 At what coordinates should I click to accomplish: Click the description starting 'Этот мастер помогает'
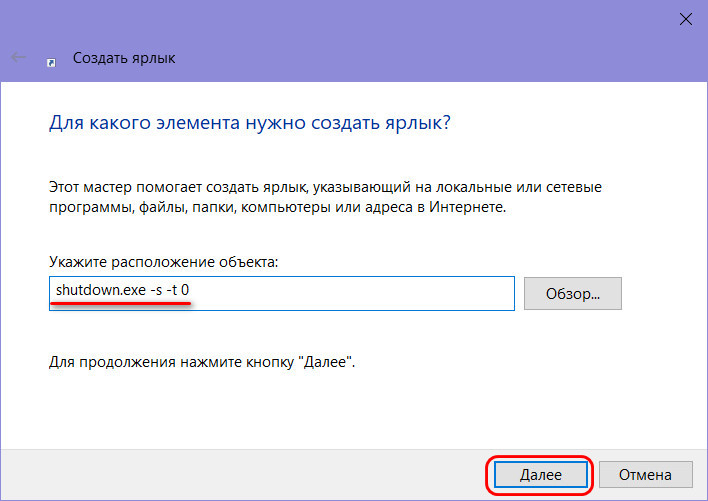tap(325, 197)
